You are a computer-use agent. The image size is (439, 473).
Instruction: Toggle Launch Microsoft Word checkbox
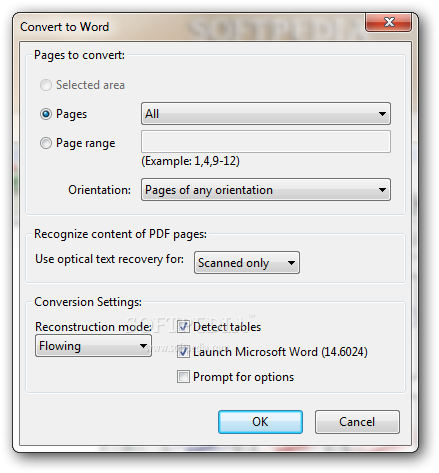[x=183, y=352]
